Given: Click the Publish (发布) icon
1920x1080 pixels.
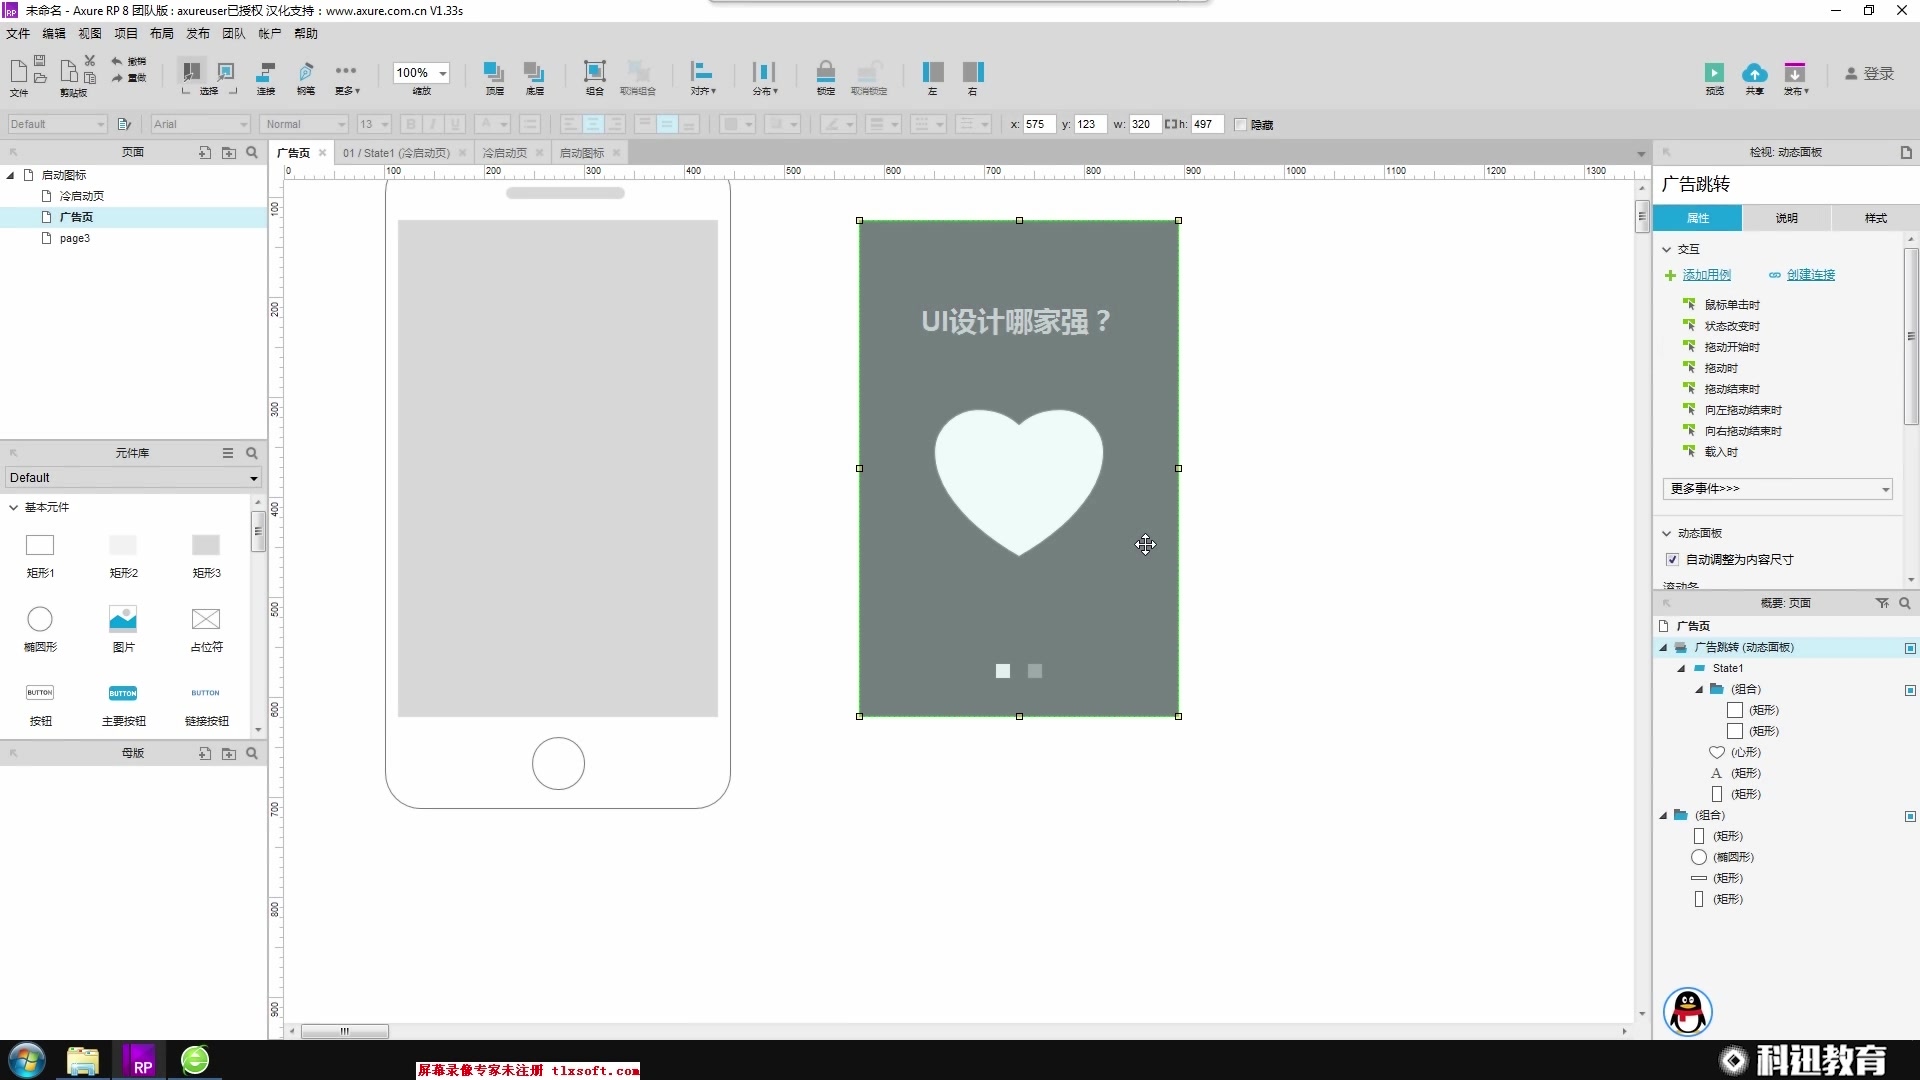Looking at the screenshot, I should click(x=1795, y=73).
